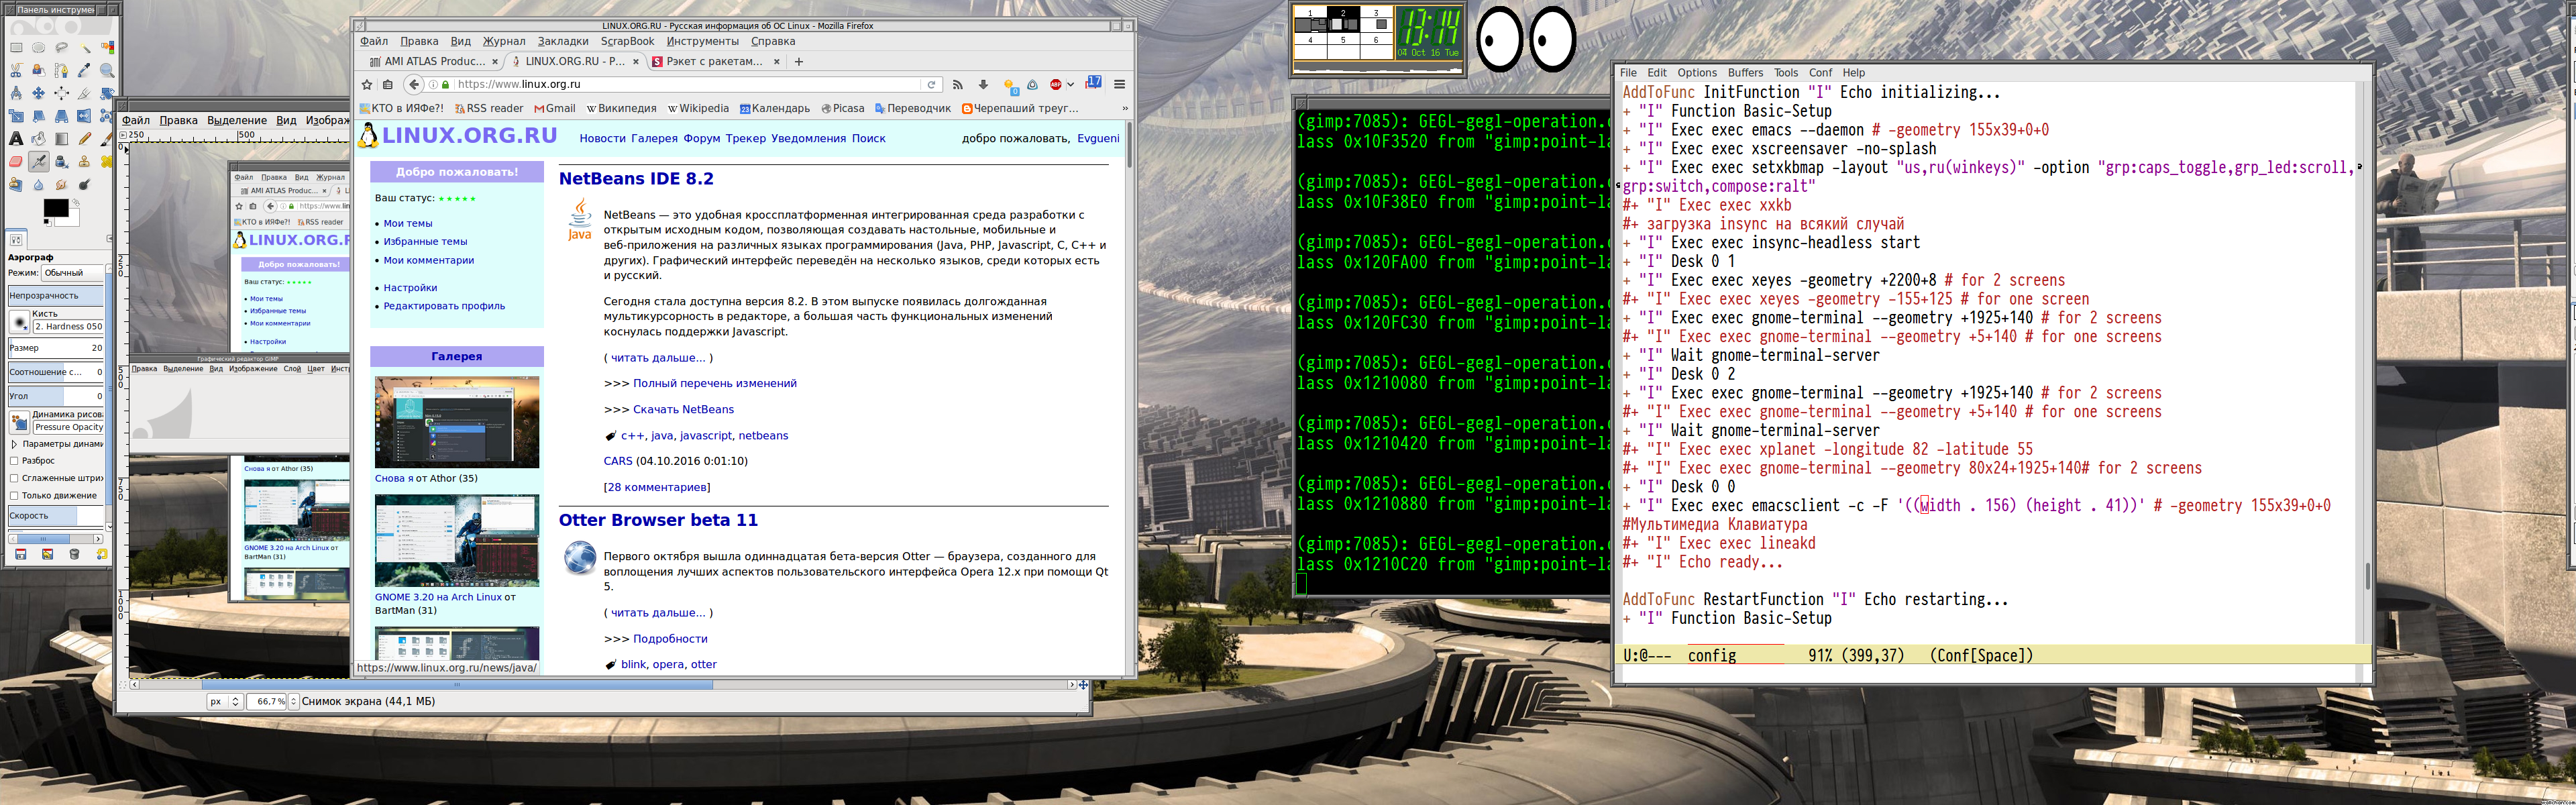
Task: Select GIMP Paths pen tool
Action: click(61, 71)
